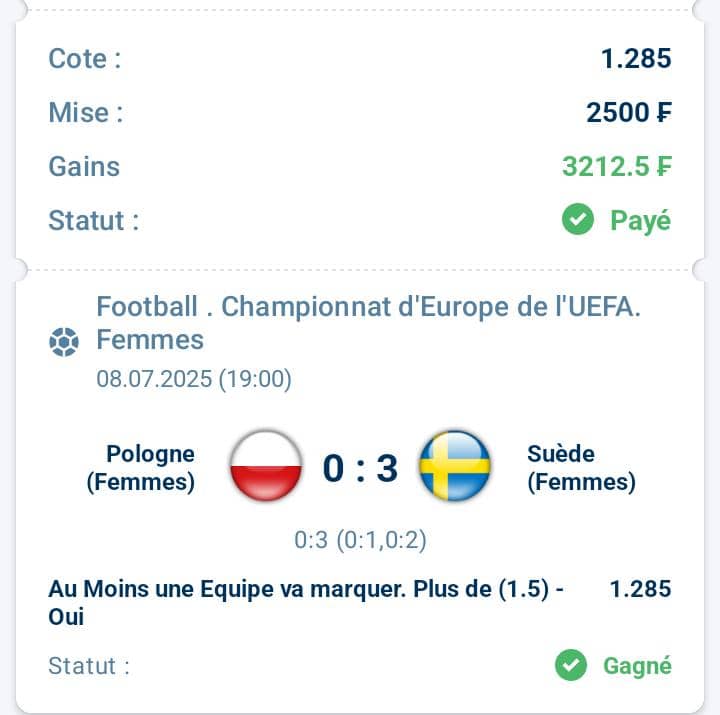Image resolution: width=720 pixels, height=715 pixels.
Task: Click the Payé status text
Action: (x=641, y=221)
